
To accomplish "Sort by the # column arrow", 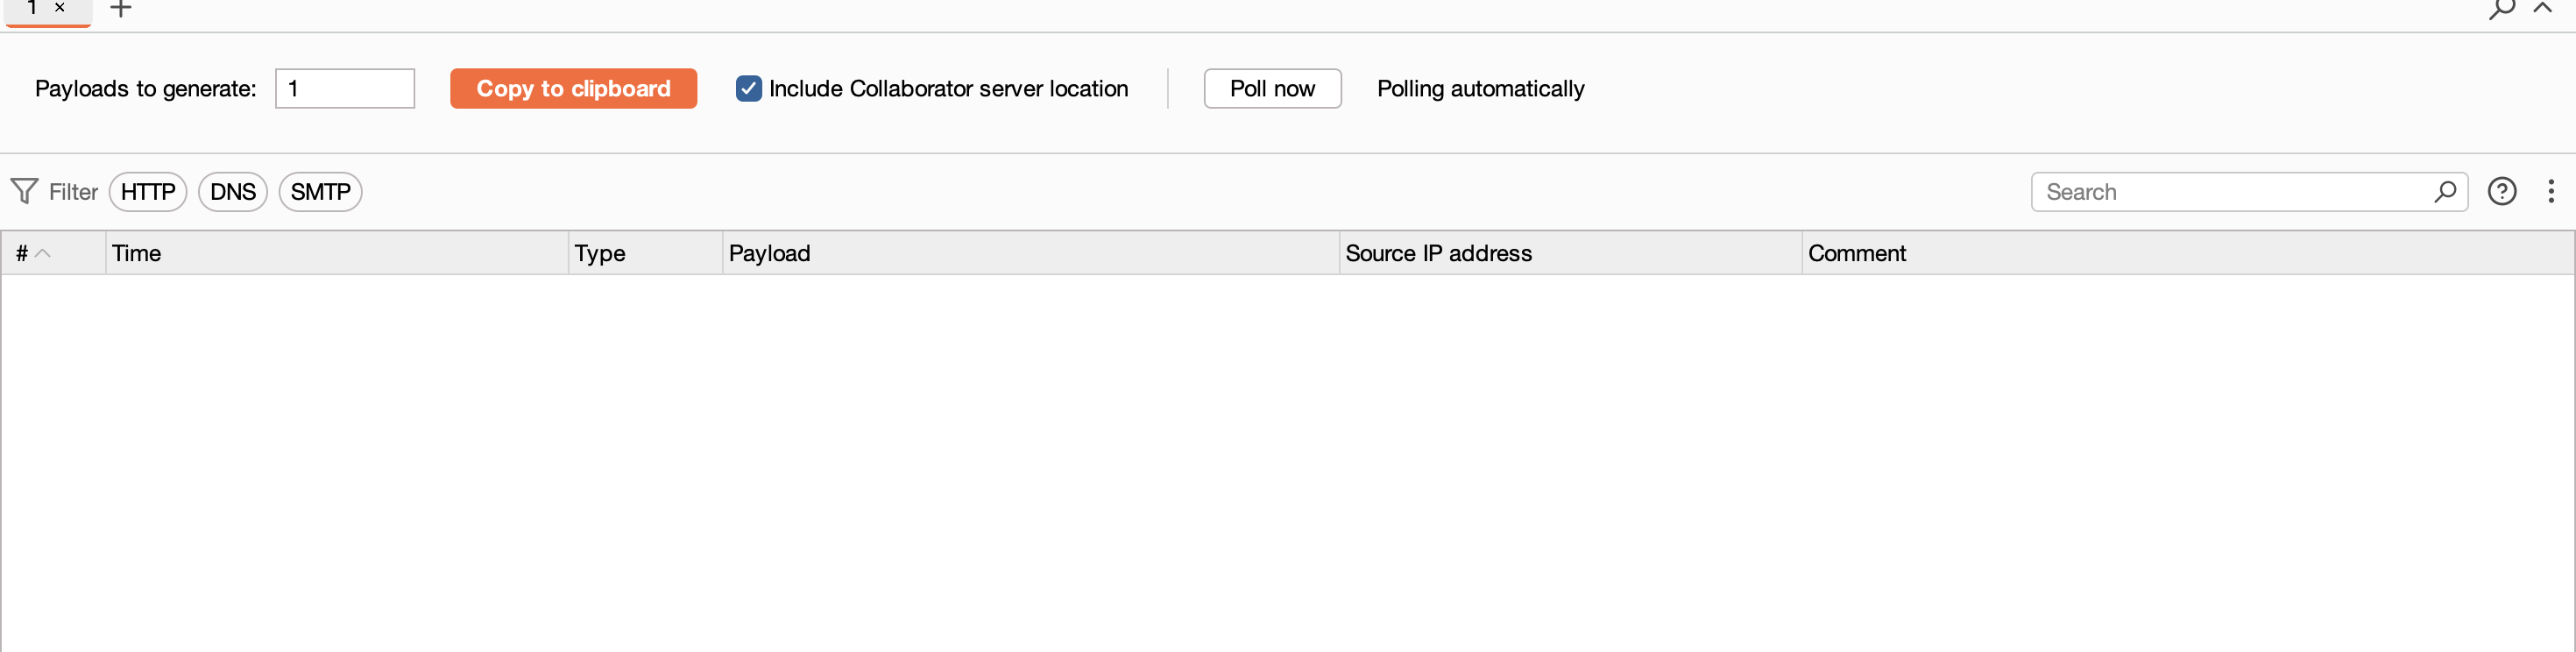I will (42, 253).
